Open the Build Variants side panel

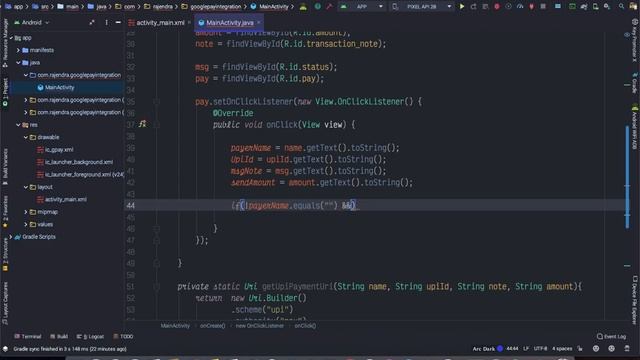5,166
